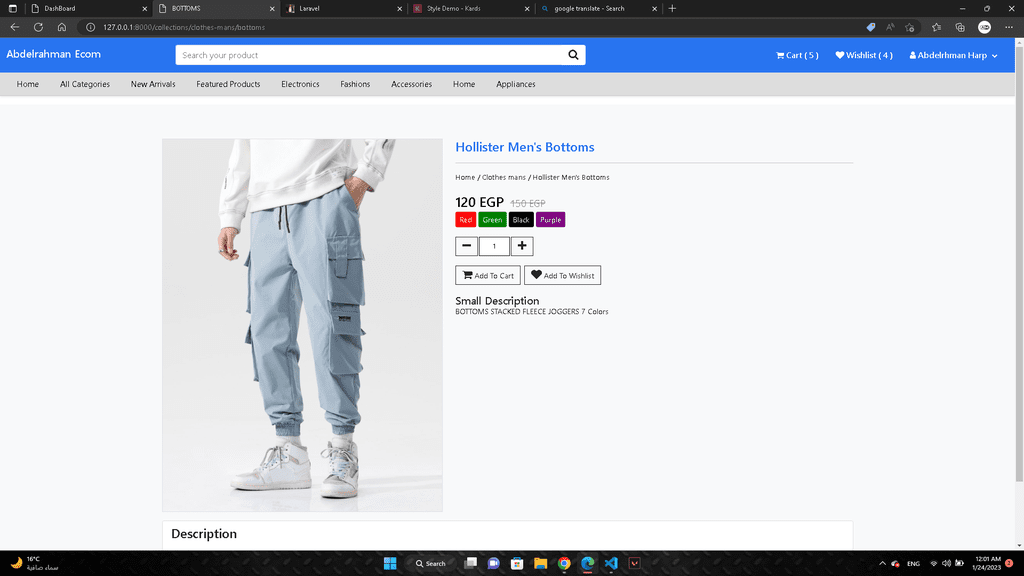Screen dimensions: 1024x576
Task: Click the Add To Cart button
Action: [x=488, y=276]
